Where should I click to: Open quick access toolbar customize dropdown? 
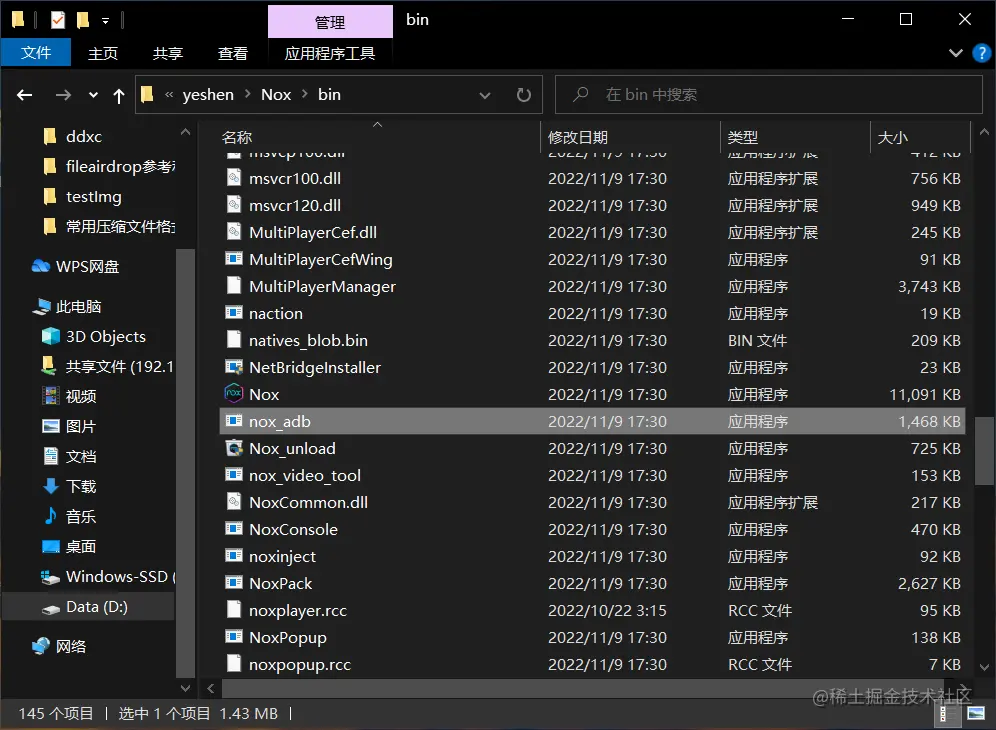[105, 21]
